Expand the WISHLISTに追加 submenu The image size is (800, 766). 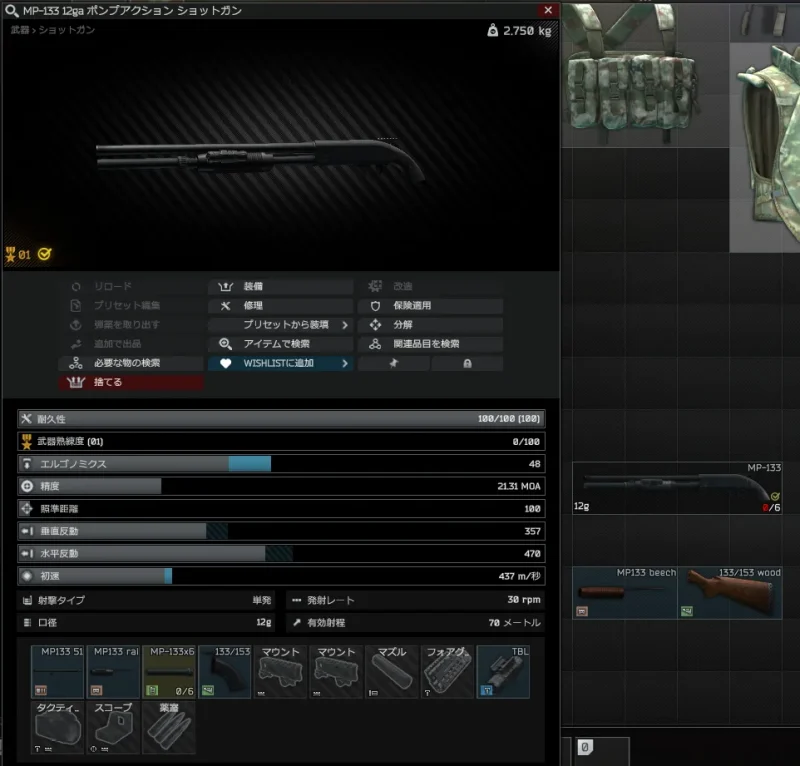point(281,364)
